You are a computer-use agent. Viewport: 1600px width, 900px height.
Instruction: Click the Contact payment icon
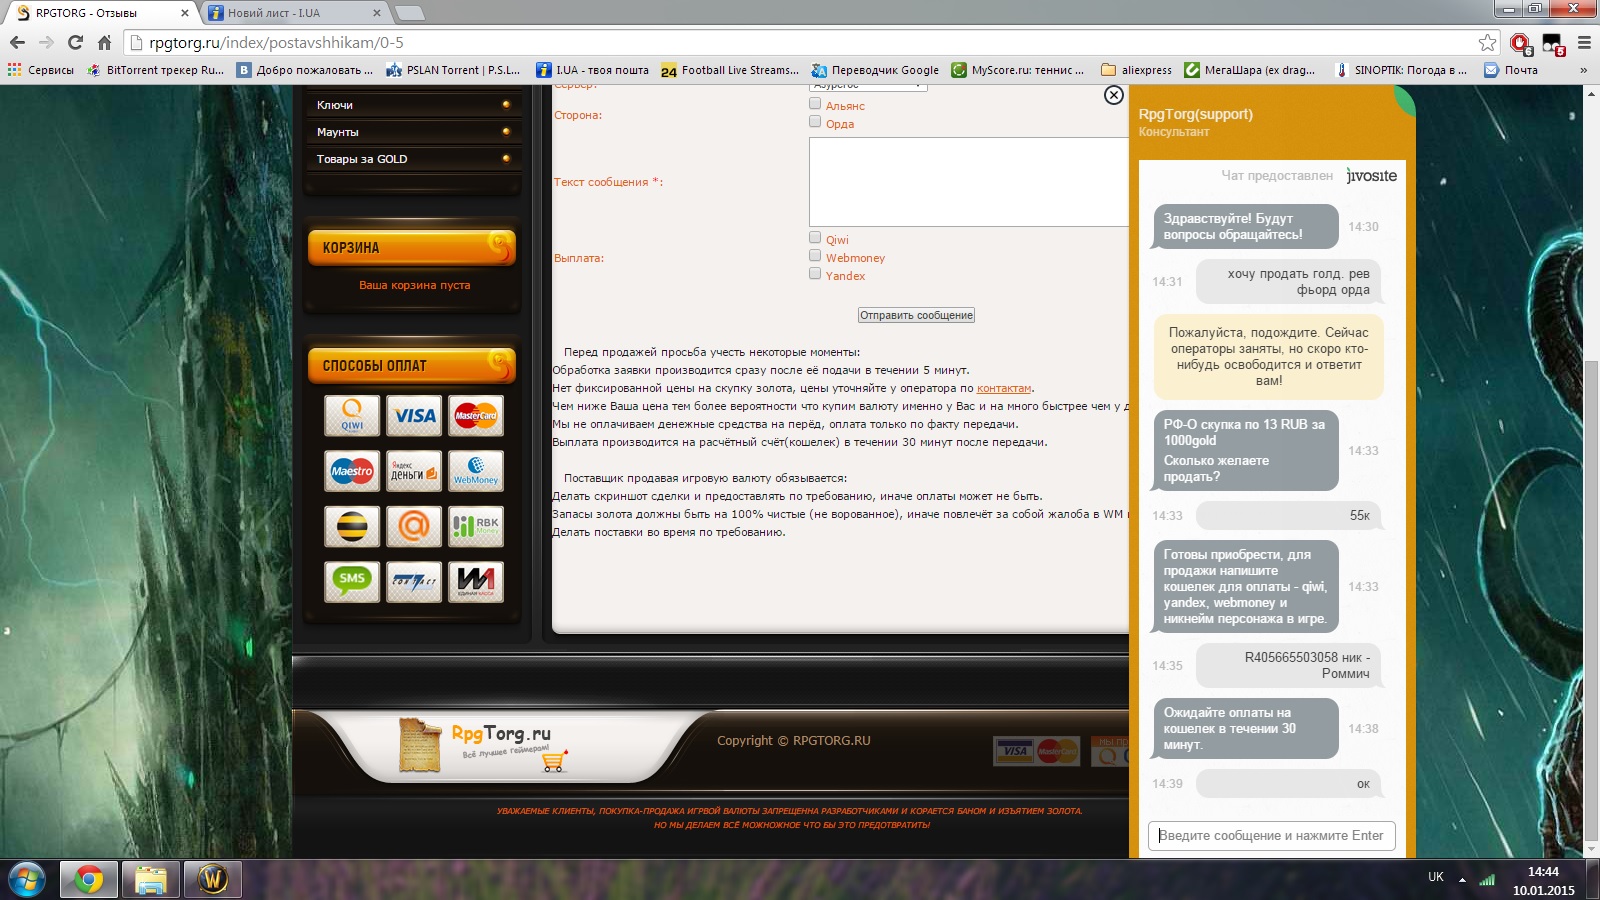coord(414,581)
